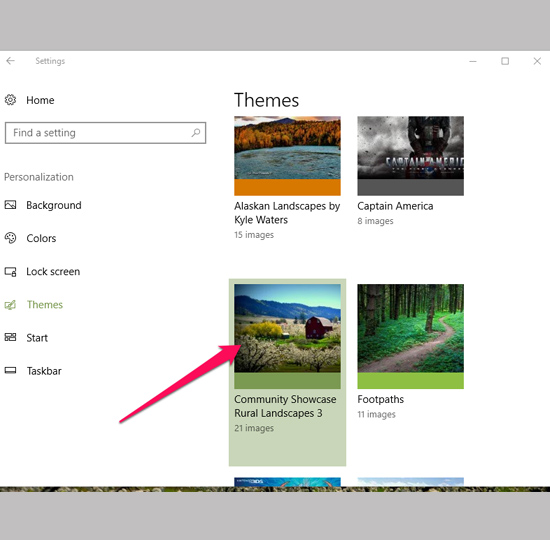Open the Taskbar section
Image resolution: width=550 pixels, height=540 pixels.
click(44, 371)
